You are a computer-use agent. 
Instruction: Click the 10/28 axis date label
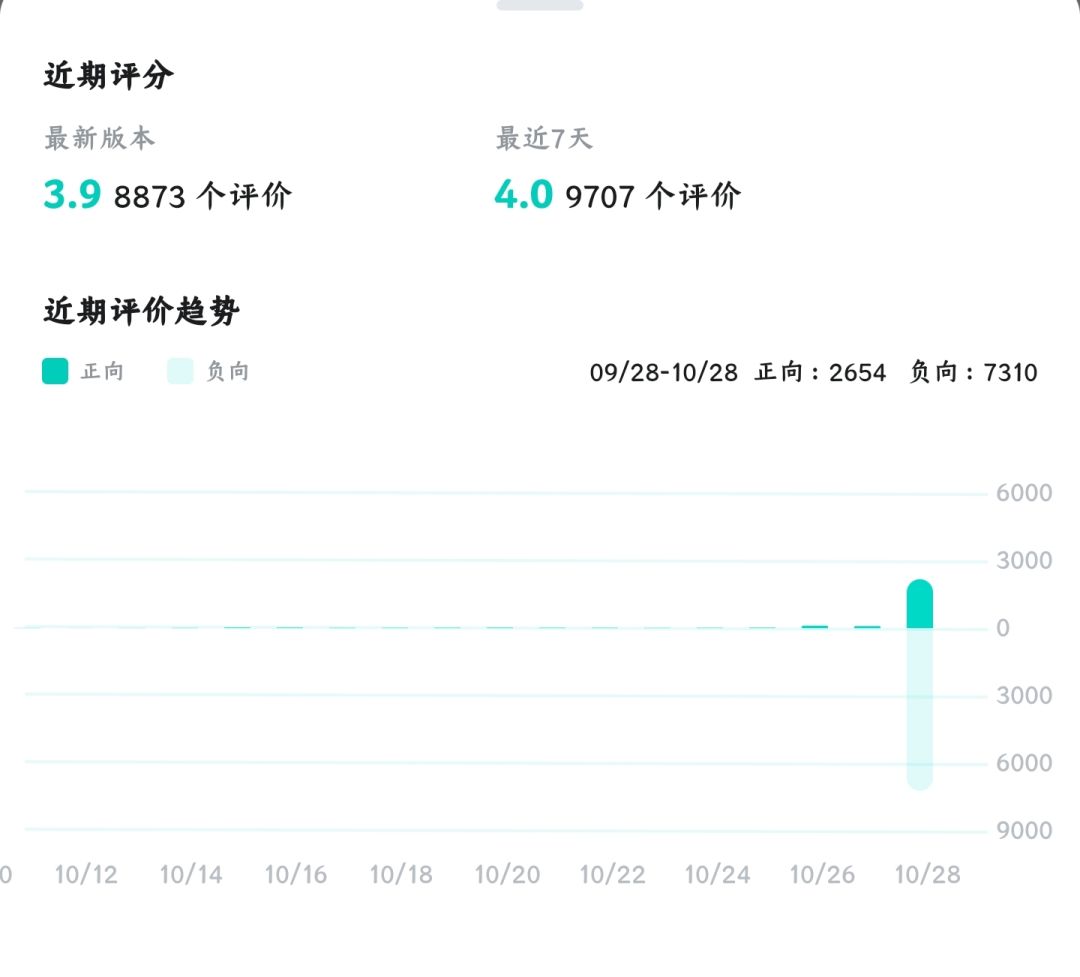(927, 874)
